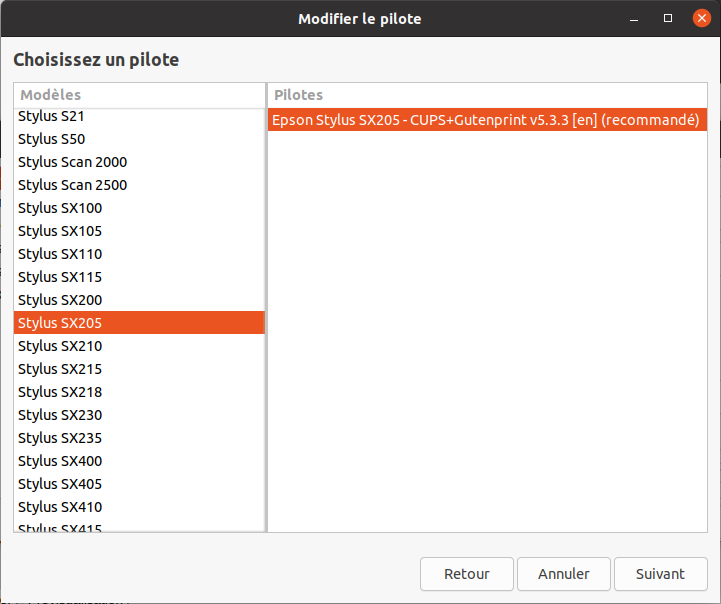Select Stylus SX410 near the list bottom

point(139,507)
